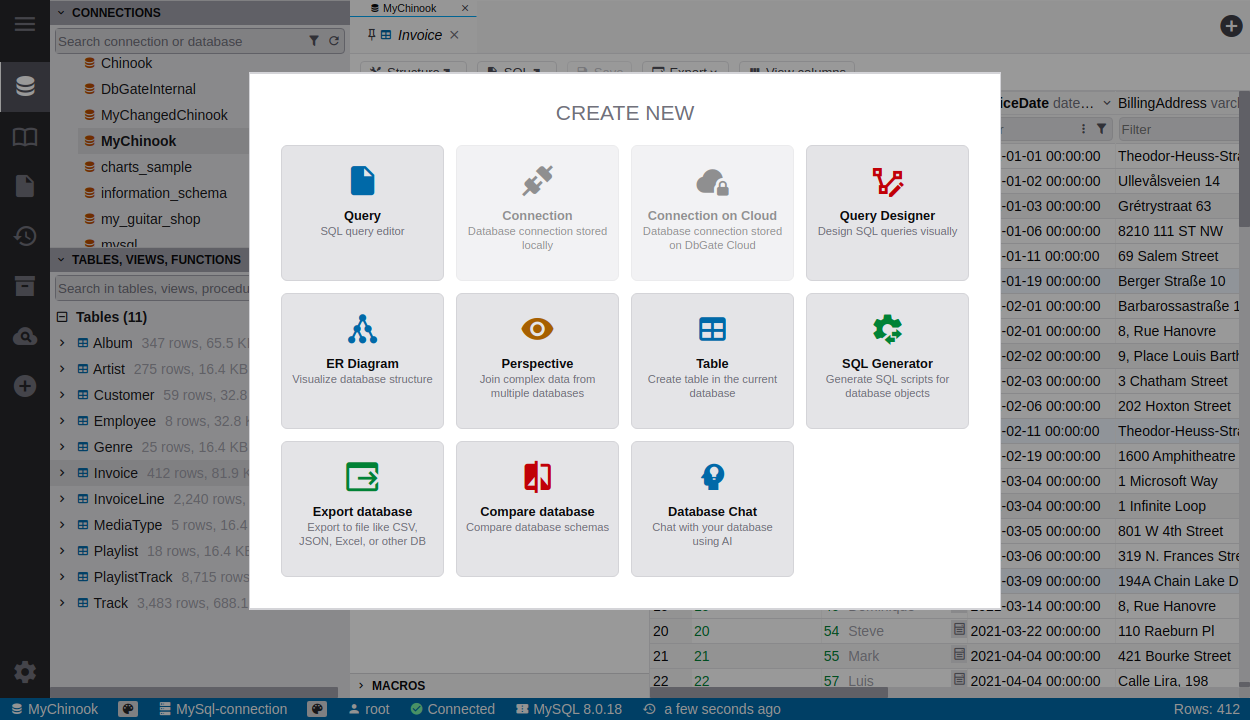Open settings gear in left sidebar
The height and width of the screenshot is (720, 1250).
tap(25, 672)
